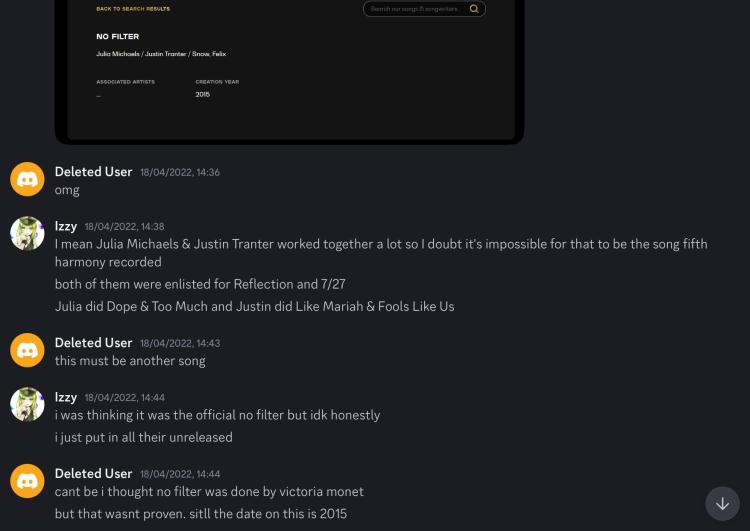Click "Back to Search Results" in the screenshot

tap(133, 9)
